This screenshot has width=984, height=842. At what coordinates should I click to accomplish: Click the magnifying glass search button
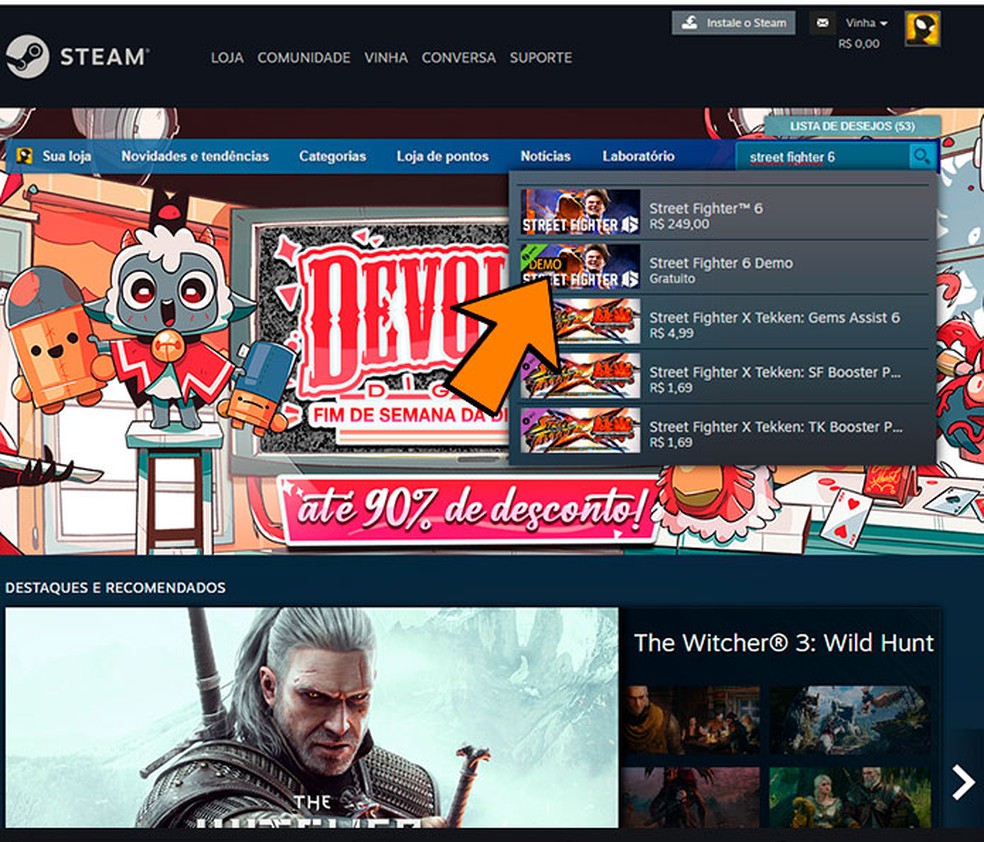(x=920, y=157)
